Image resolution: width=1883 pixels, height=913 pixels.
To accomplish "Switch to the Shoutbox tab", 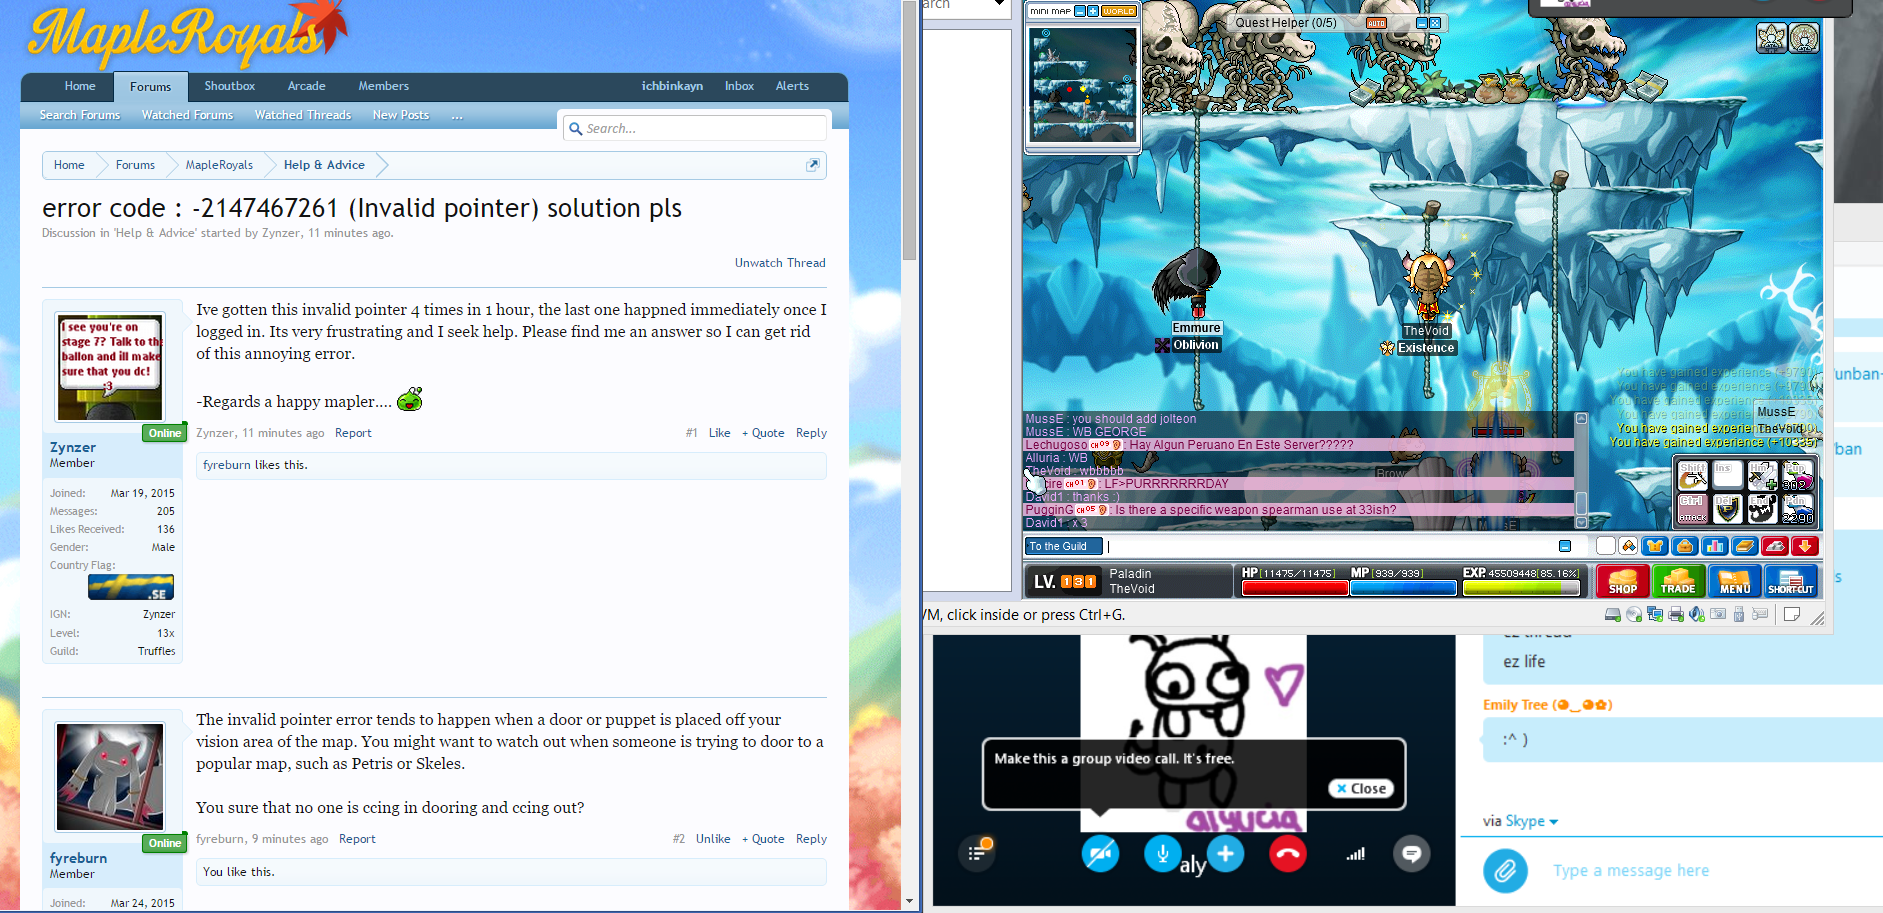I will click(229, 87).
